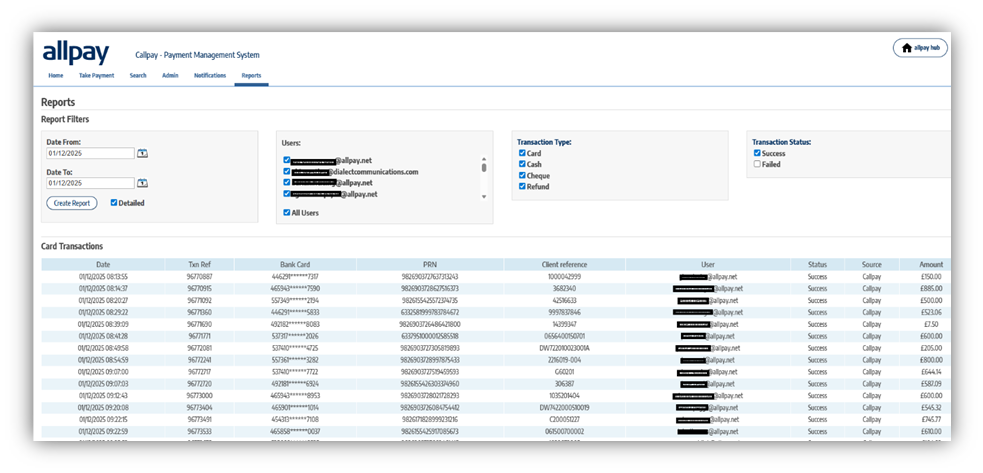Open the Take Payment tab
This screenshot has width=983, height=473.
click(97, 75)
